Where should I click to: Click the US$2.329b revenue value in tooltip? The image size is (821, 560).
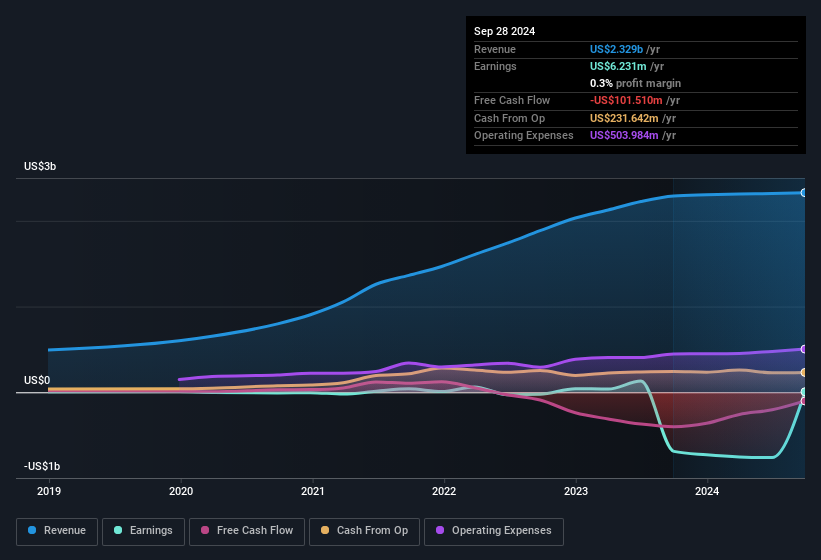click(x=617, y=49)
